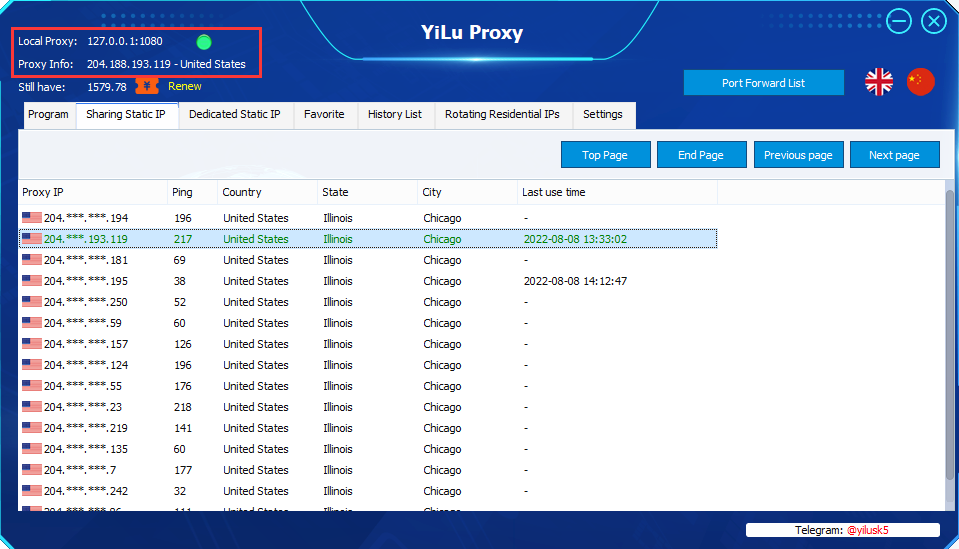Switch language with the China flag icon
Screen dimensions: 959x549
click(920, 82)
